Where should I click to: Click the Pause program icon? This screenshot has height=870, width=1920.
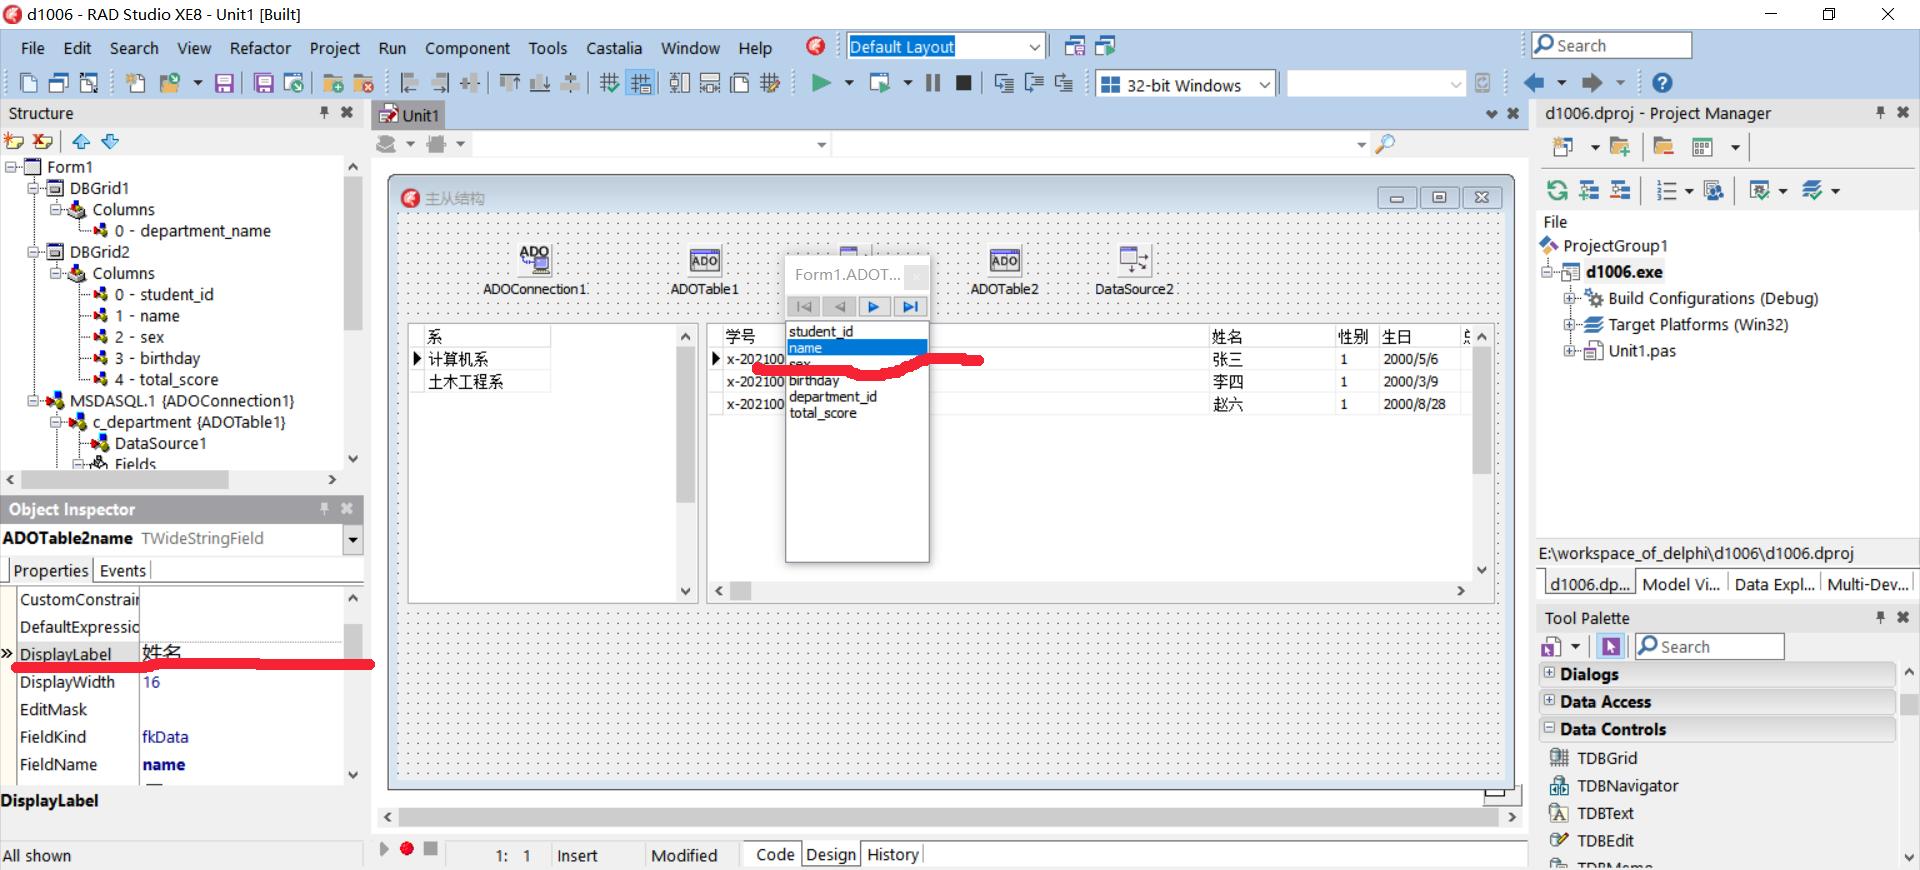click(933, 83)
